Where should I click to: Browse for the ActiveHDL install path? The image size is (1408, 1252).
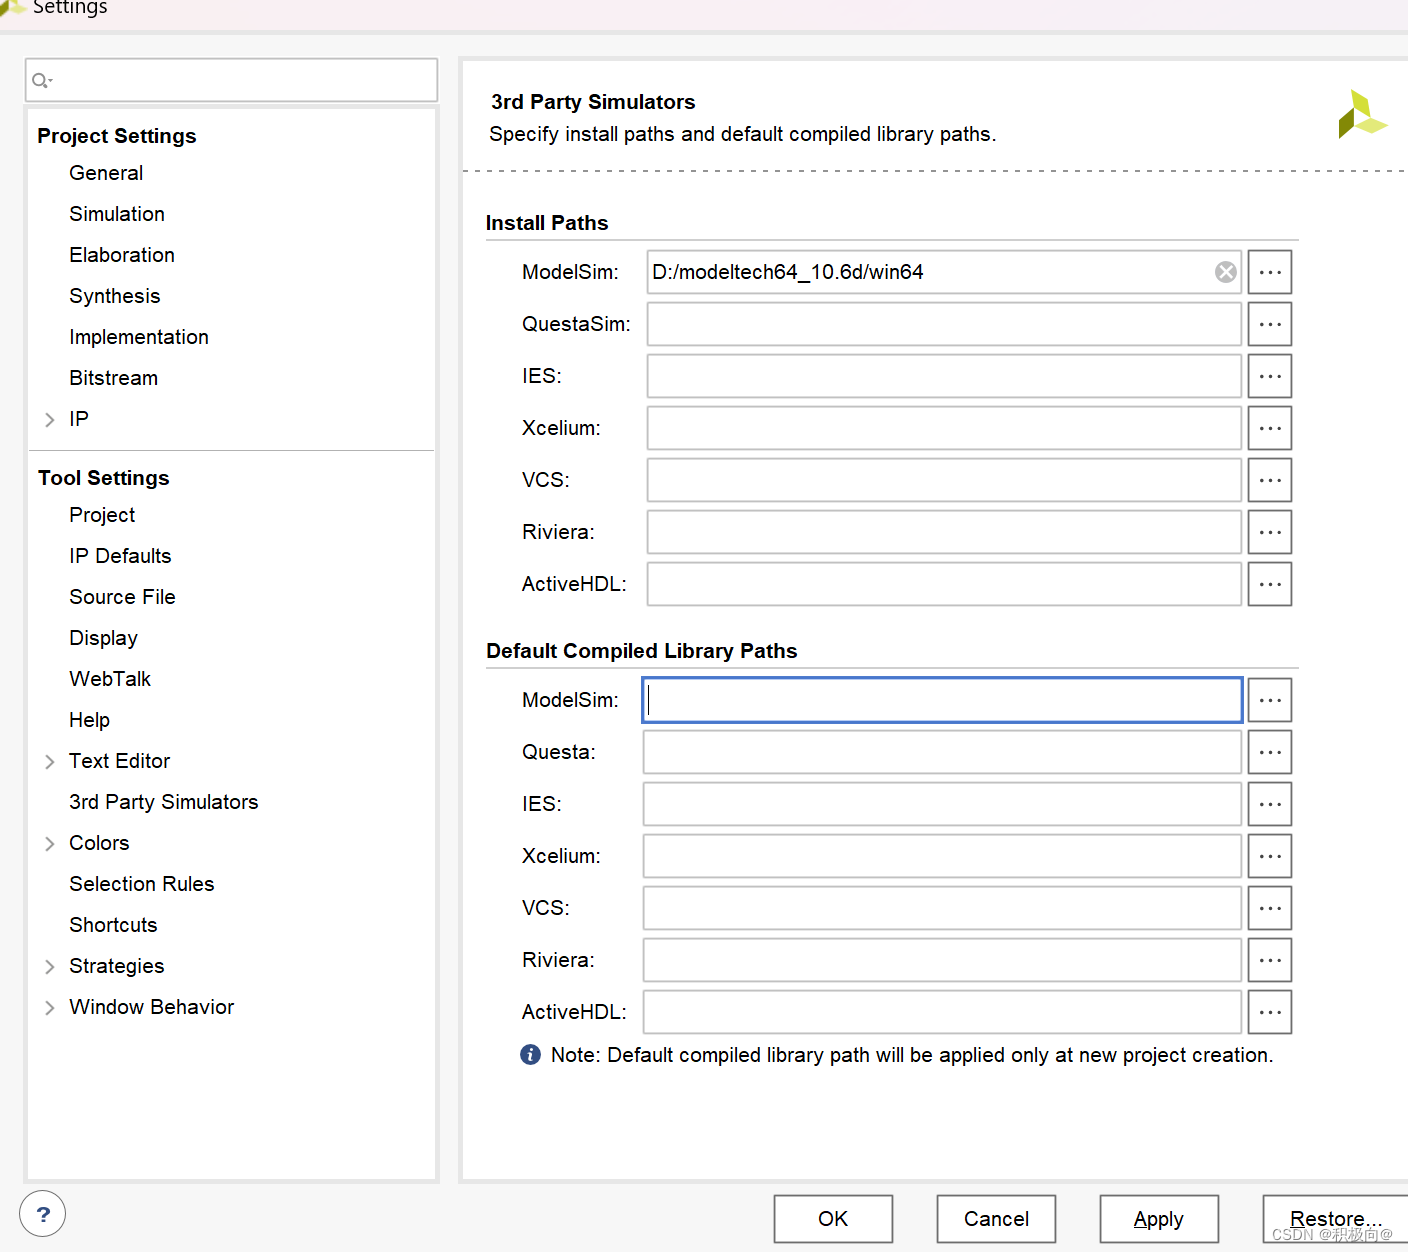(x=1269, y=584)
